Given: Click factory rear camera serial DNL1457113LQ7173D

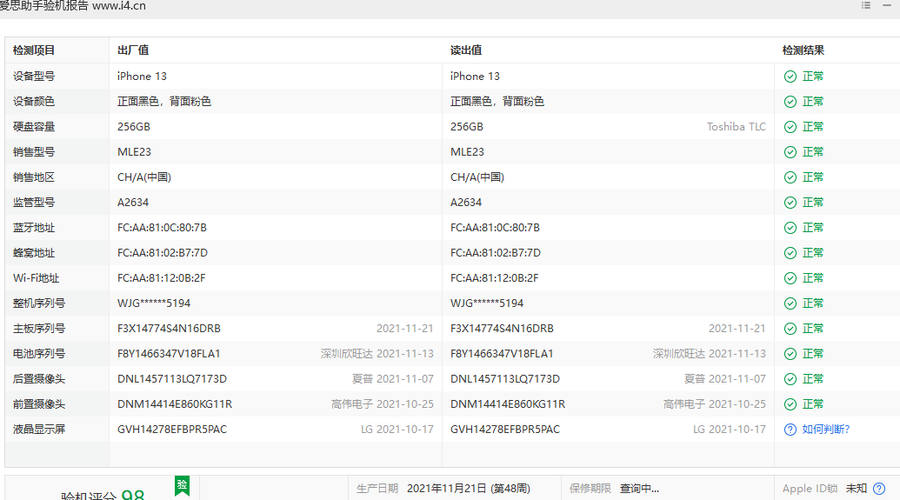Looking at the screenshot, I should click(x=172, y=379).
